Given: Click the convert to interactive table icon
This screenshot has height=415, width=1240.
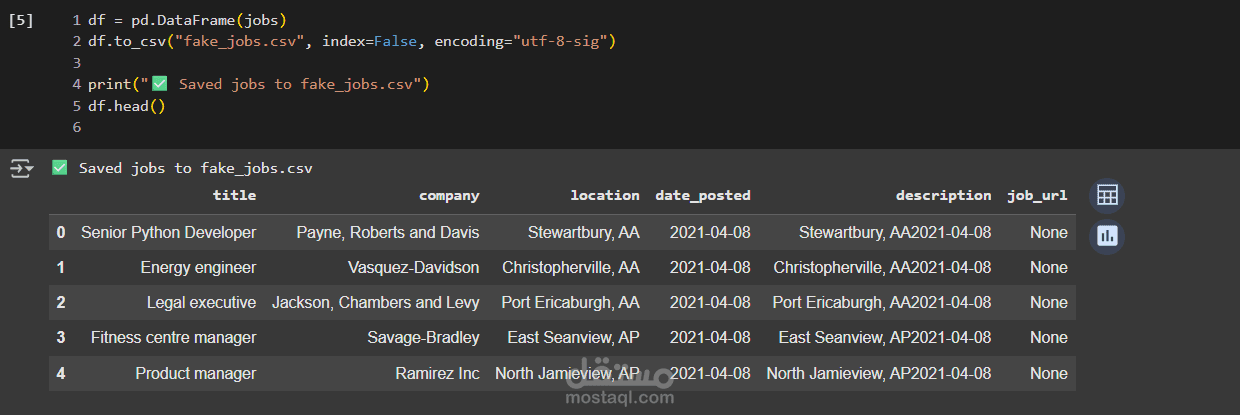Looking at the screenshot, I should coord(1107,196).
